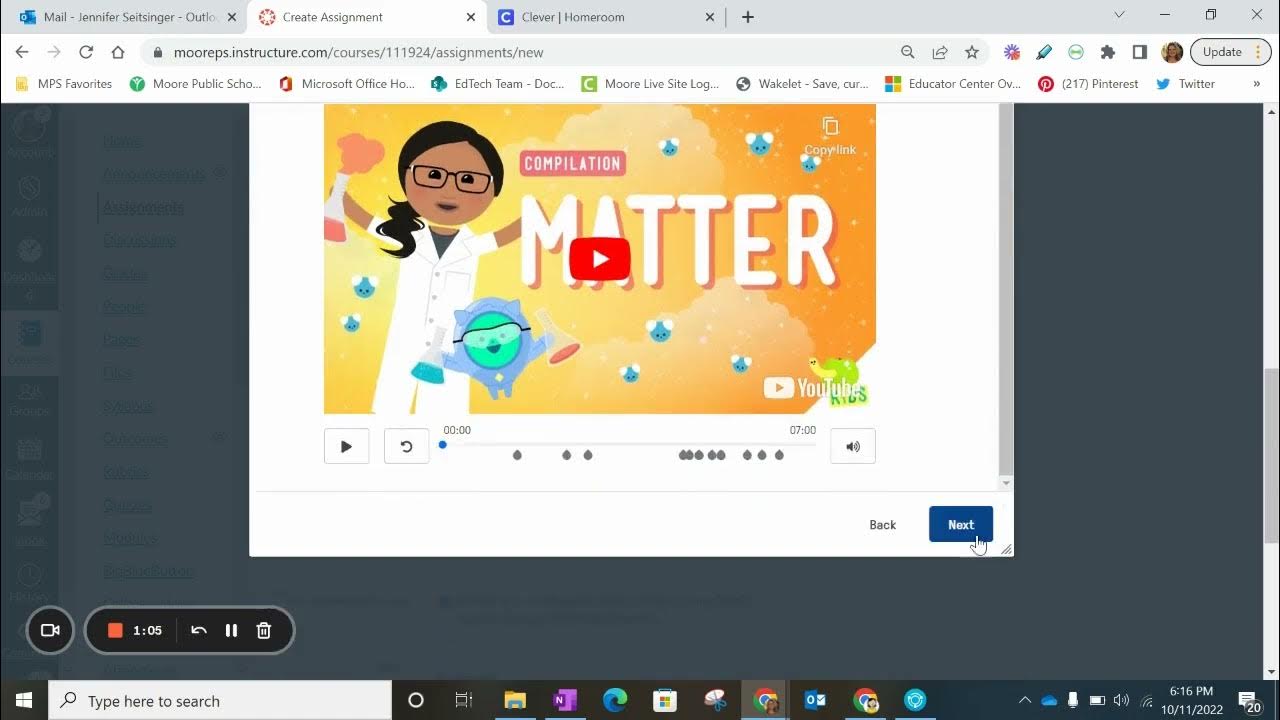1280x720 pixels.
Task: Open Outlook from the taskbar
Action: tap(816, 700)
